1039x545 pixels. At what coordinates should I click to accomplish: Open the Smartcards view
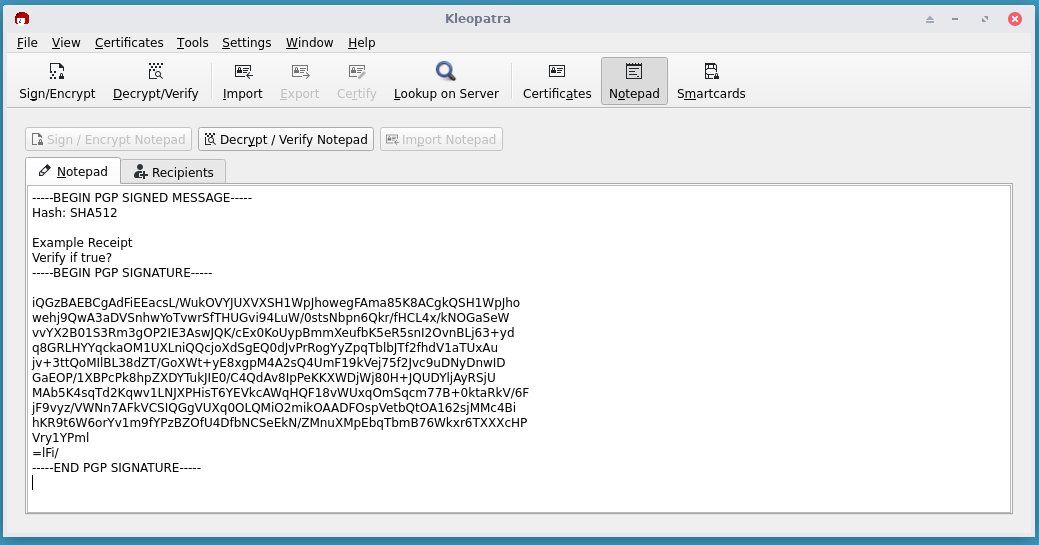pyautogui.click(x=711, y=81)
